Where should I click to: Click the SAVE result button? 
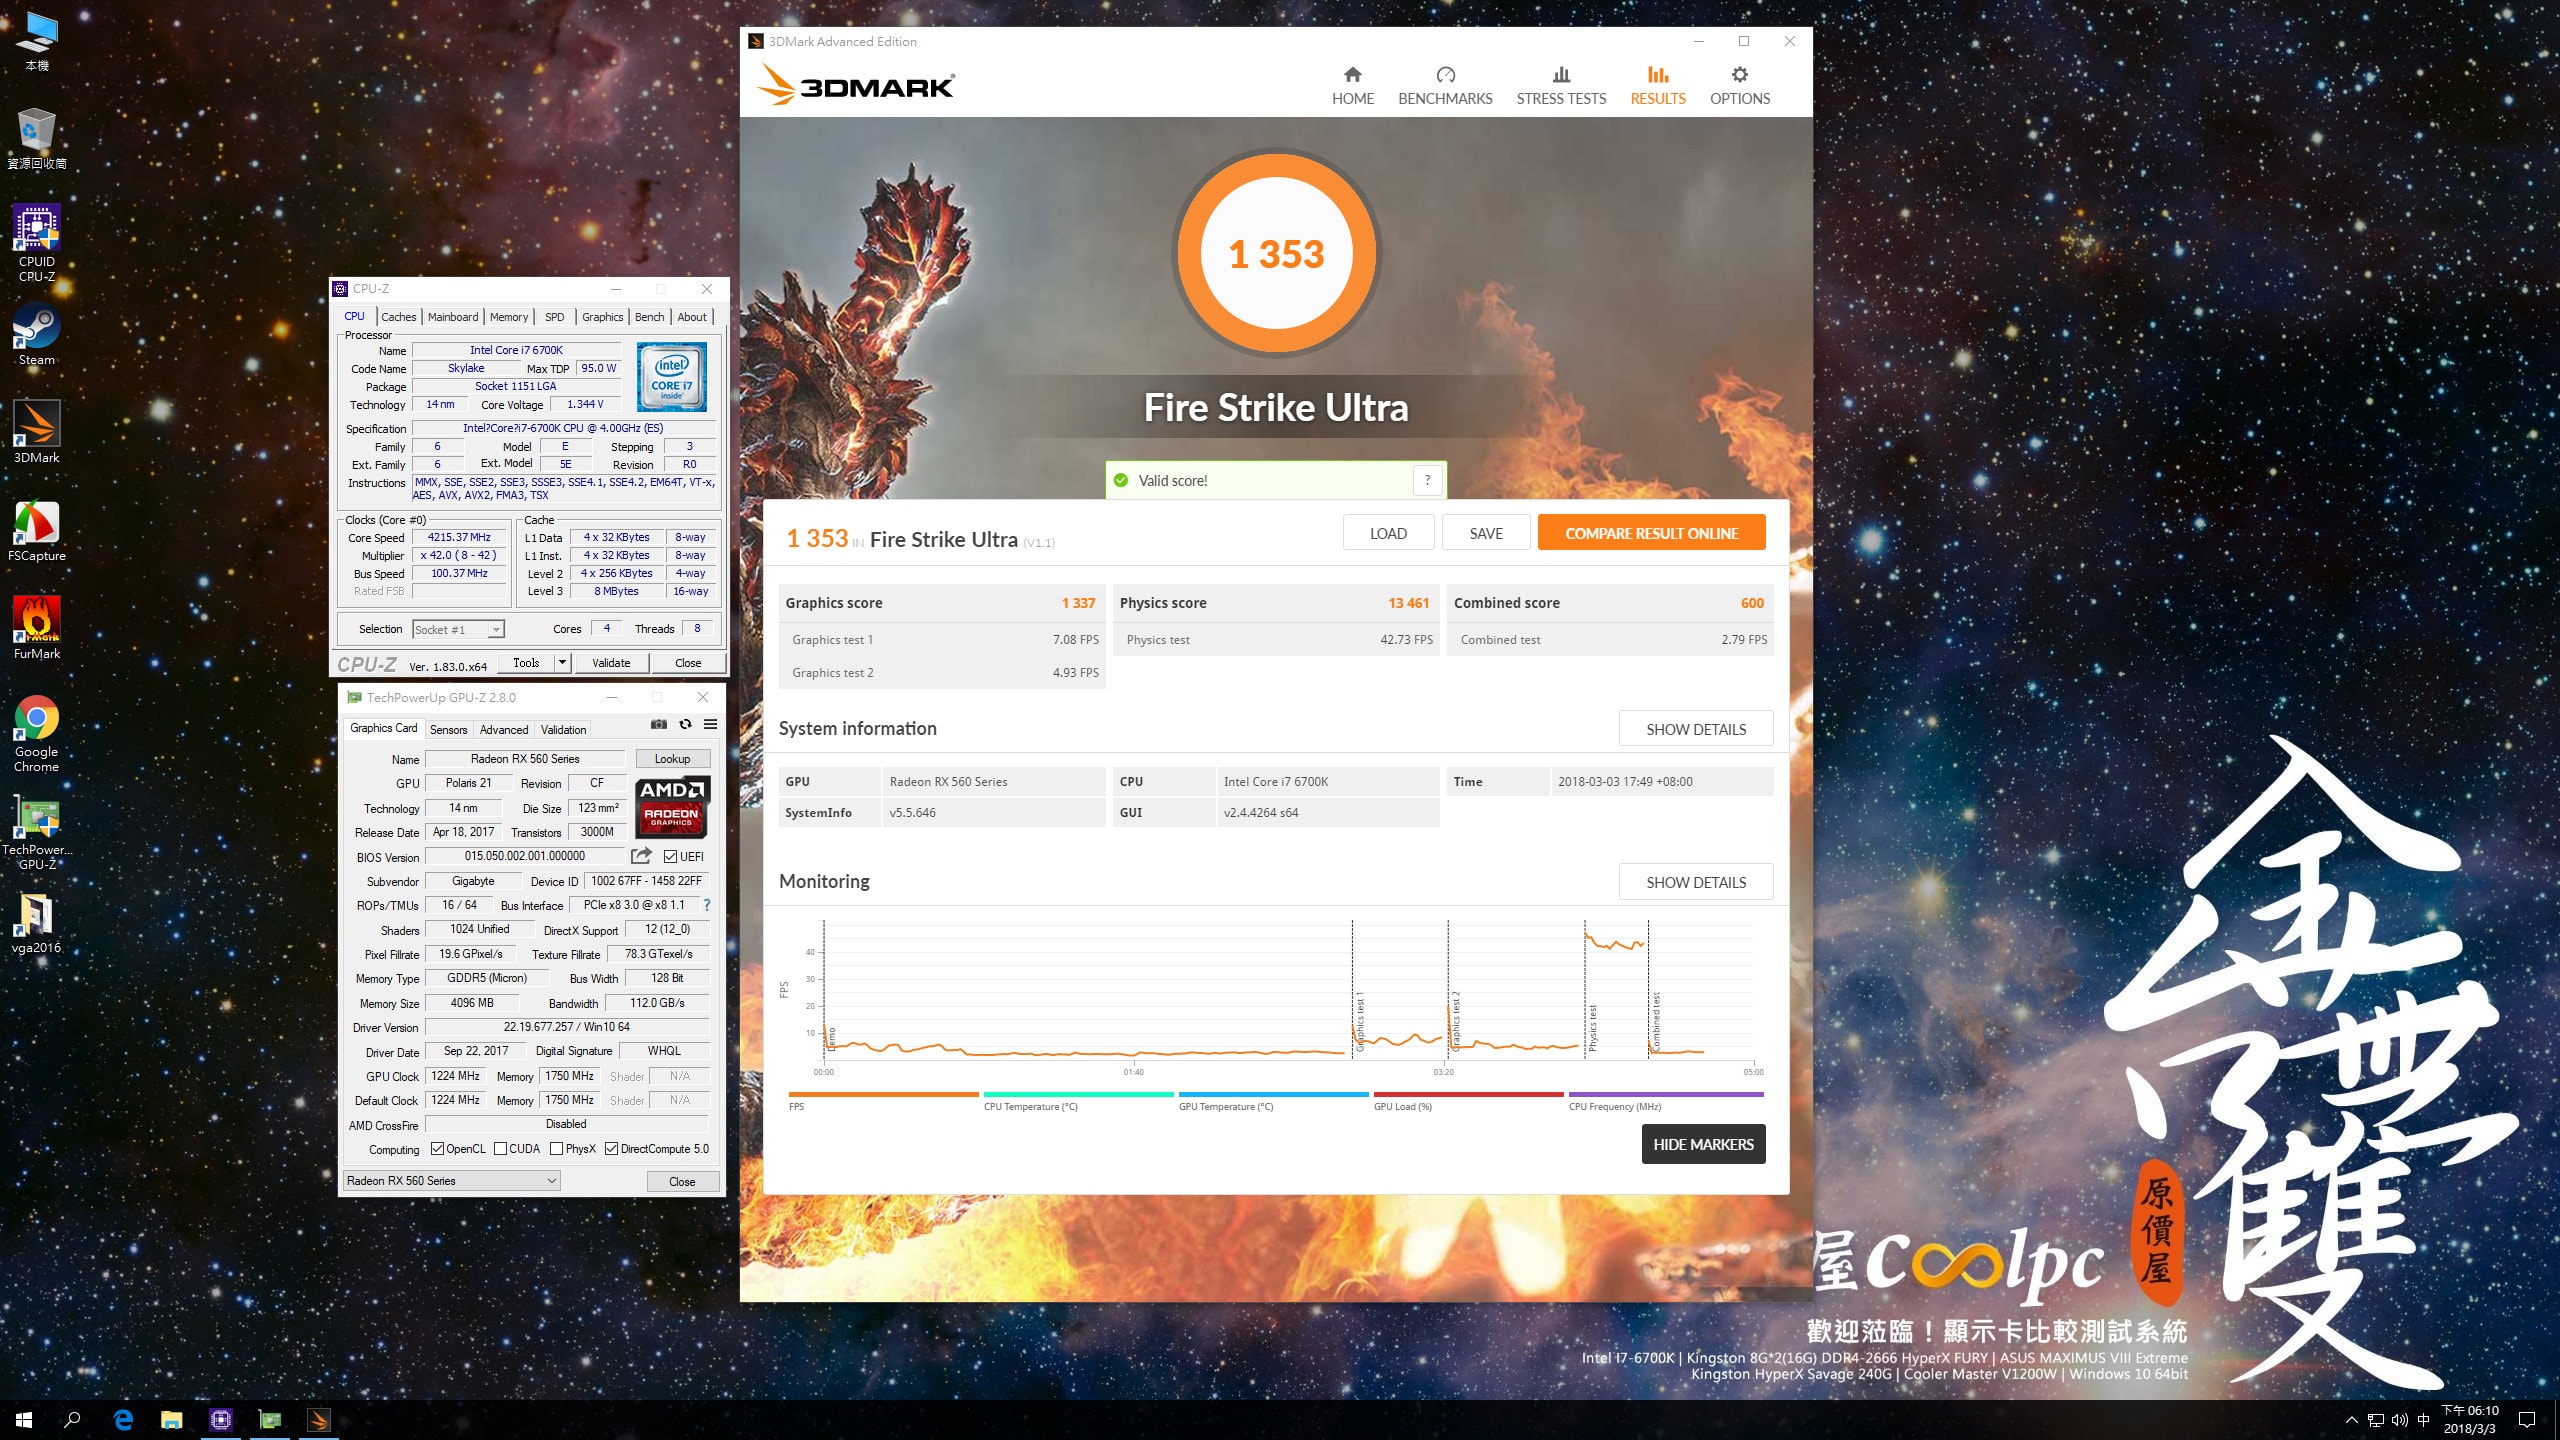tap(1486, 533)
